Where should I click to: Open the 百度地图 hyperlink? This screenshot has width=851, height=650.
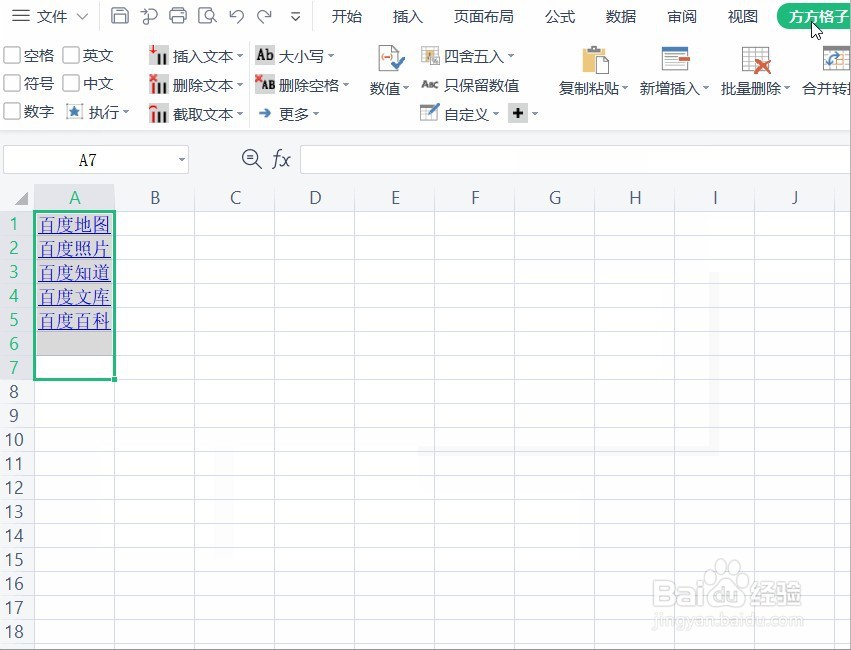(x=74, y=224)
